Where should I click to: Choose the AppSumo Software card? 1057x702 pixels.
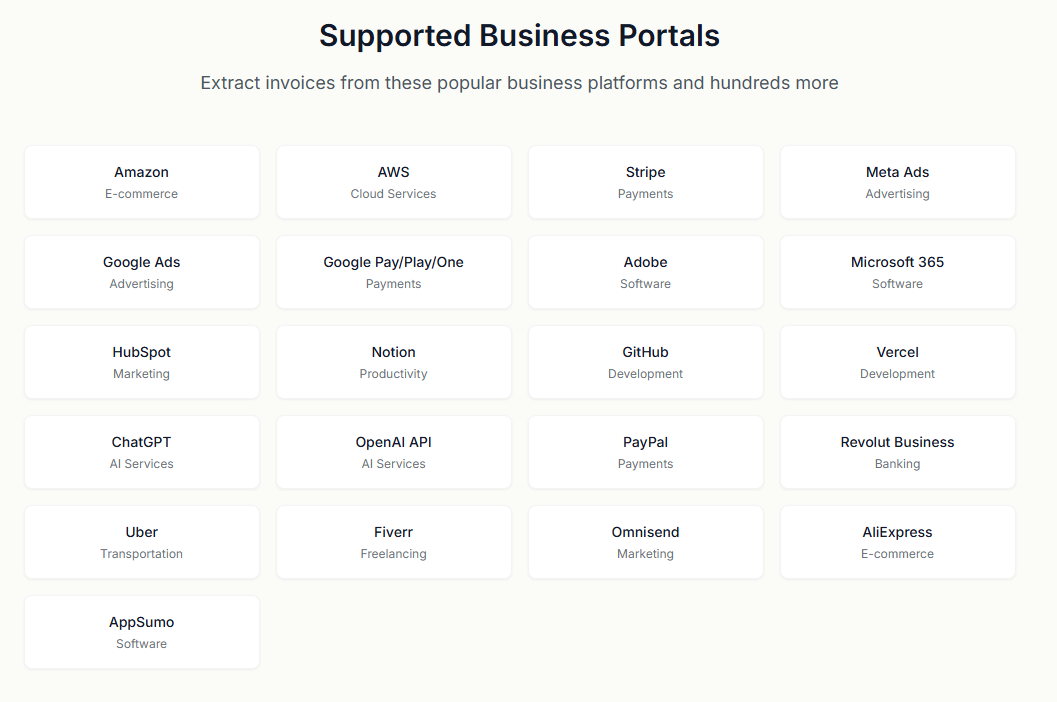(142, 632)
